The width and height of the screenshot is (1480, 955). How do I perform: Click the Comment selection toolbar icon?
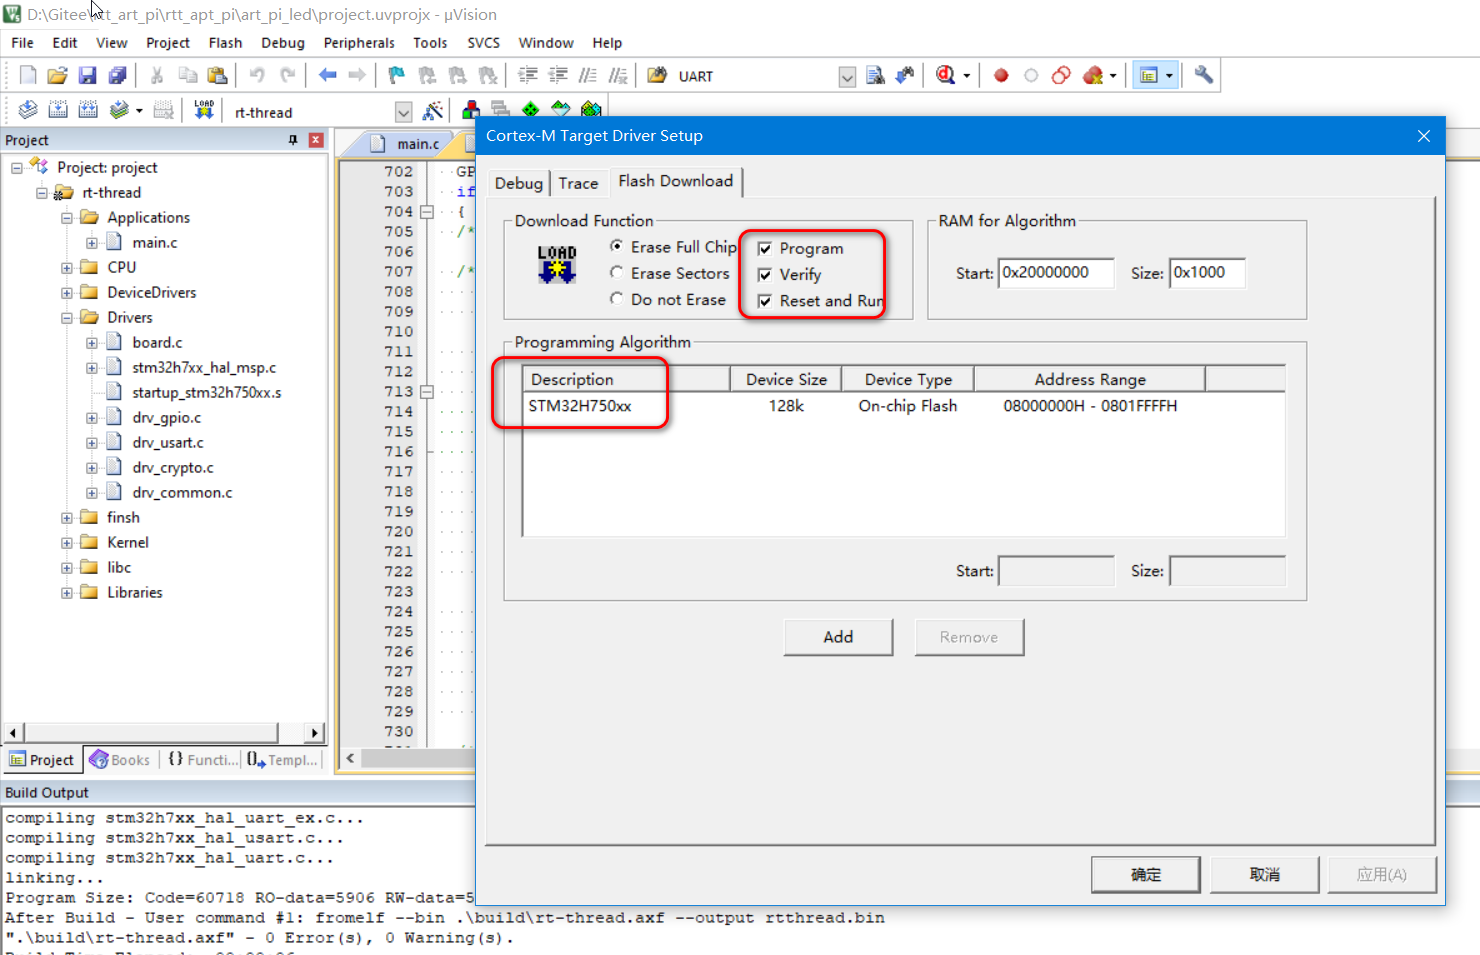pos(588,75)
